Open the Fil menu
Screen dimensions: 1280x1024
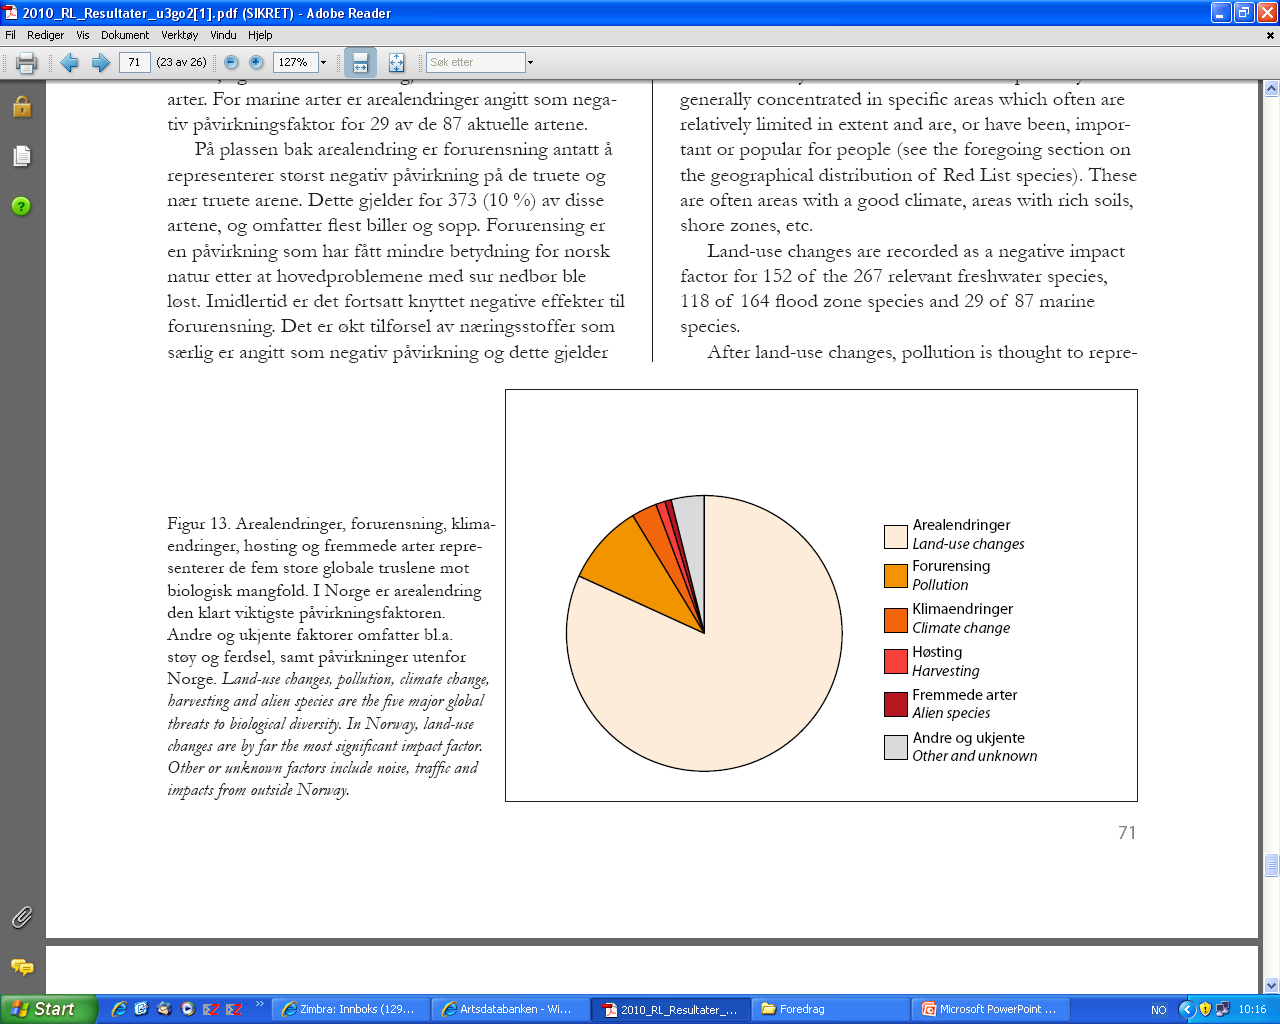(x=10, y=35)
